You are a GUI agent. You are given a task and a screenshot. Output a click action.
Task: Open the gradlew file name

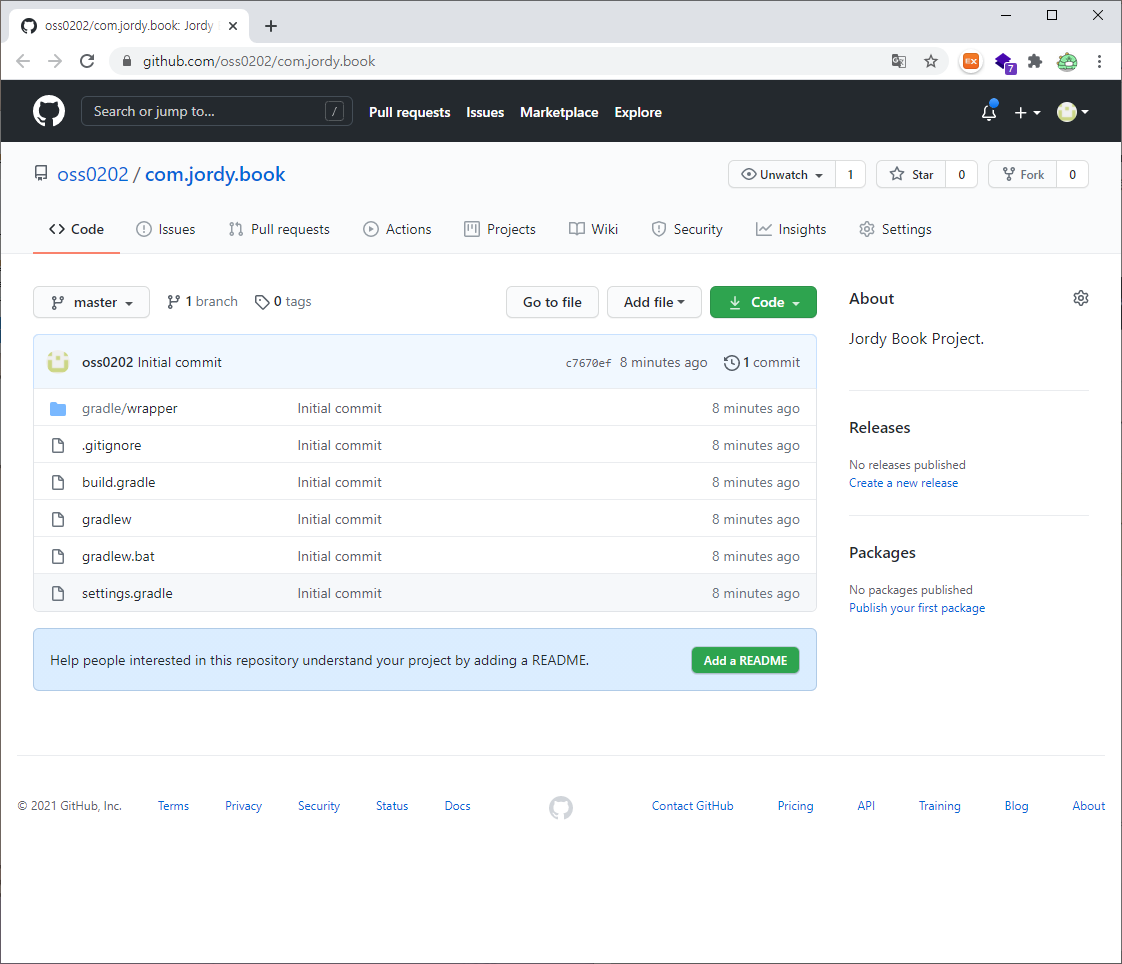(x=107, y=520)
